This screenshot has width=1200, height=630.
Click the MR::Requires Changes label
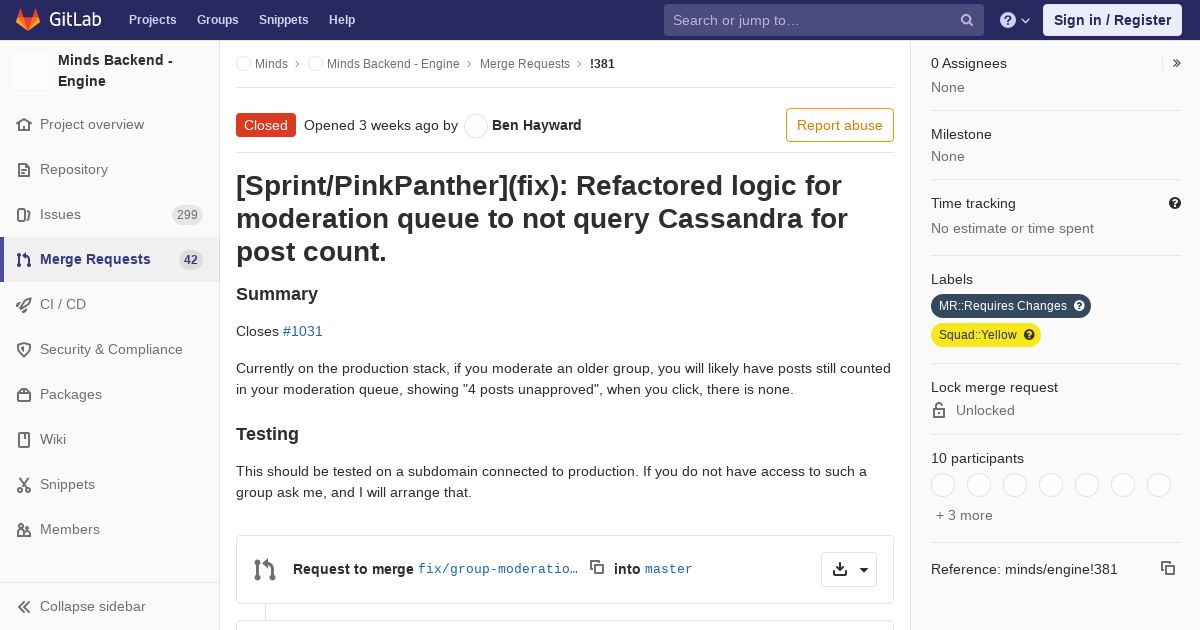(1003, 306)
